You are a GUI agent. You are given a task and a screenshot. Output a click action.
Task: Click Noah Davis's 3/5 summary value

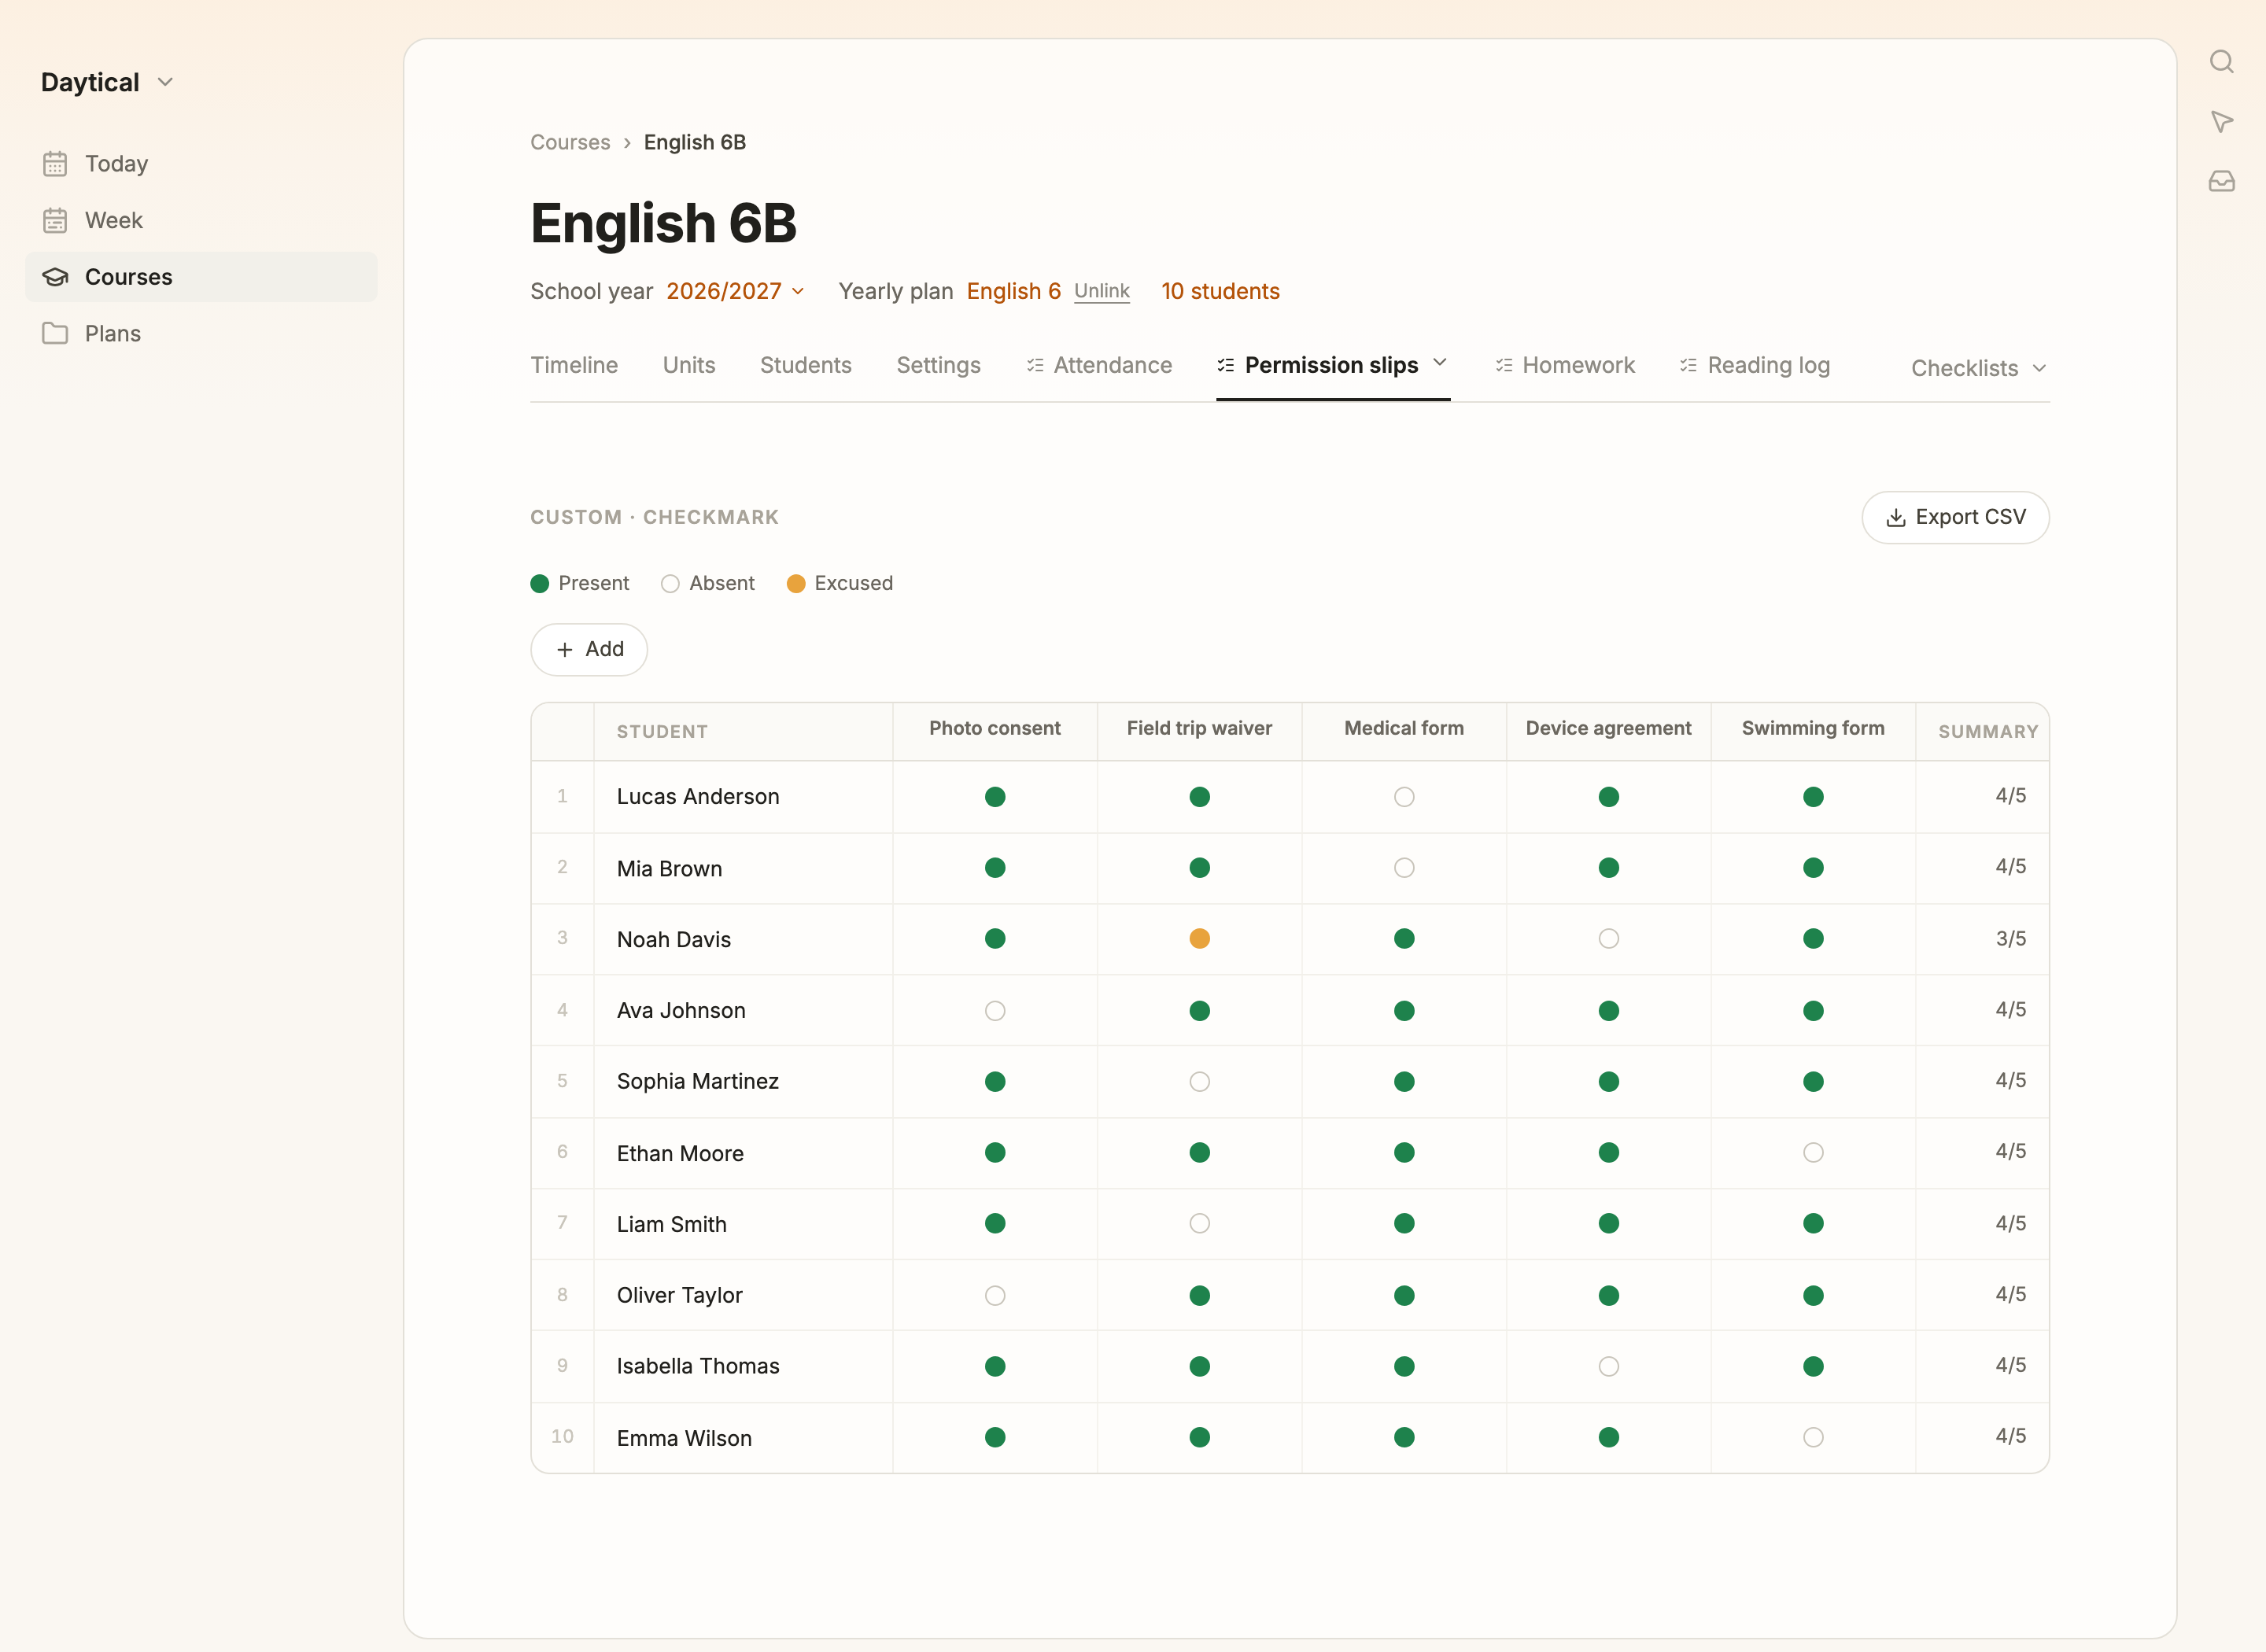(2011, 939)
